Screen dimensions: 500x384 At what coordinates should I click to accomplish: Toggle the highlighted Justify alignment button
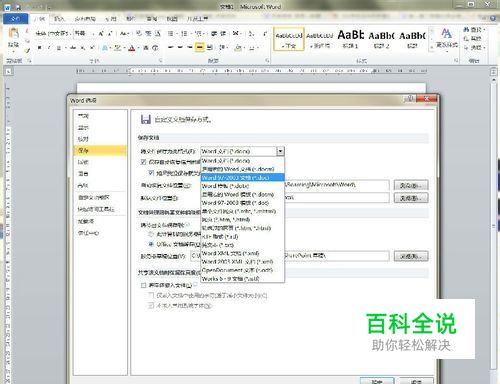pos(199,48)
